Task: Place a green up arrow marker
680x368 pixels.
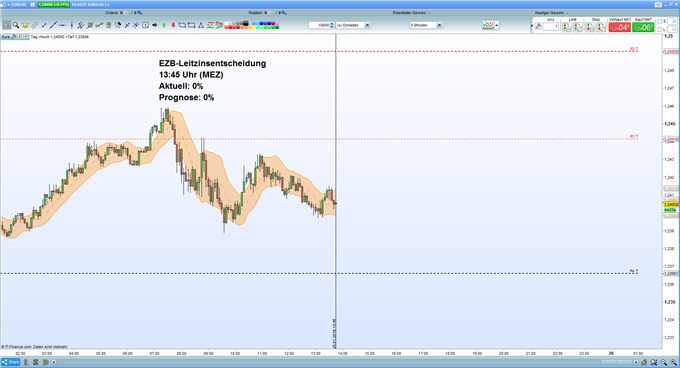Action: pyautogui.click(x=164, y=25)
